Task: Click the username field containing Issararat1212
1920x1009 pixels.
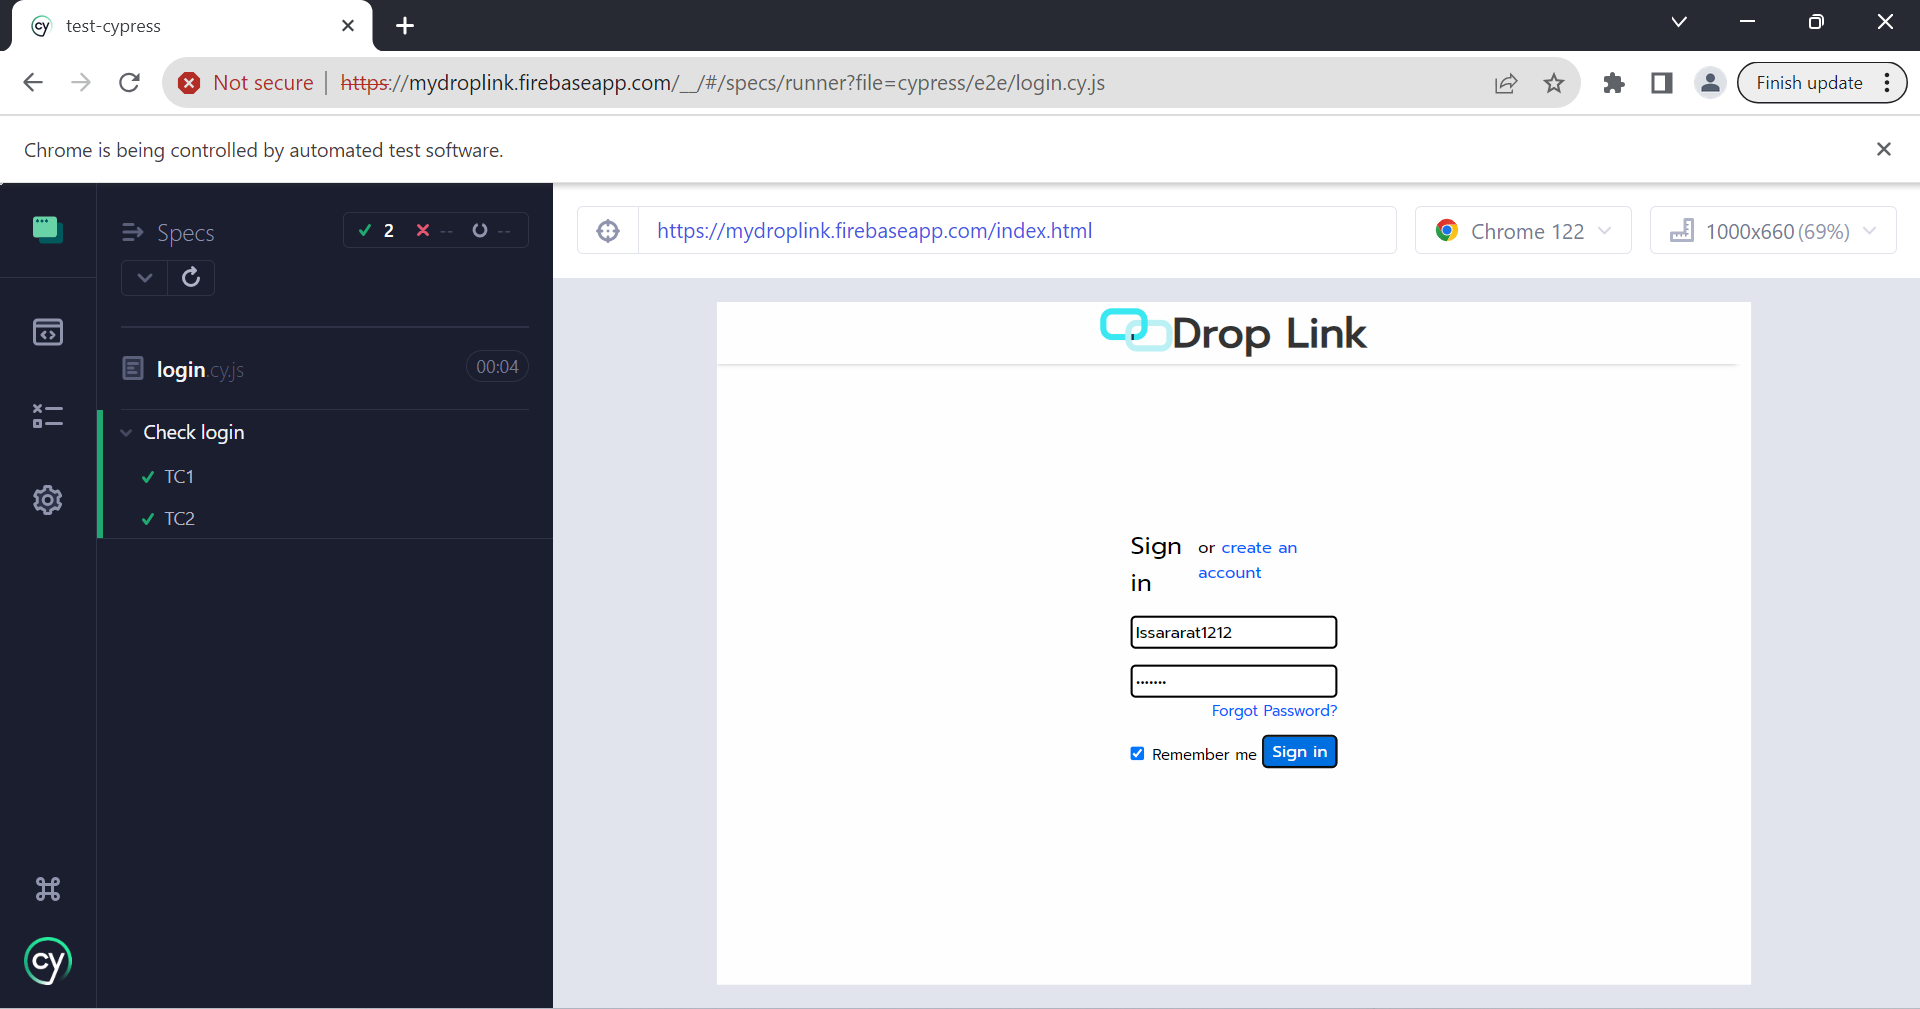Action: pyautogui.click(x=1233, y=633)
